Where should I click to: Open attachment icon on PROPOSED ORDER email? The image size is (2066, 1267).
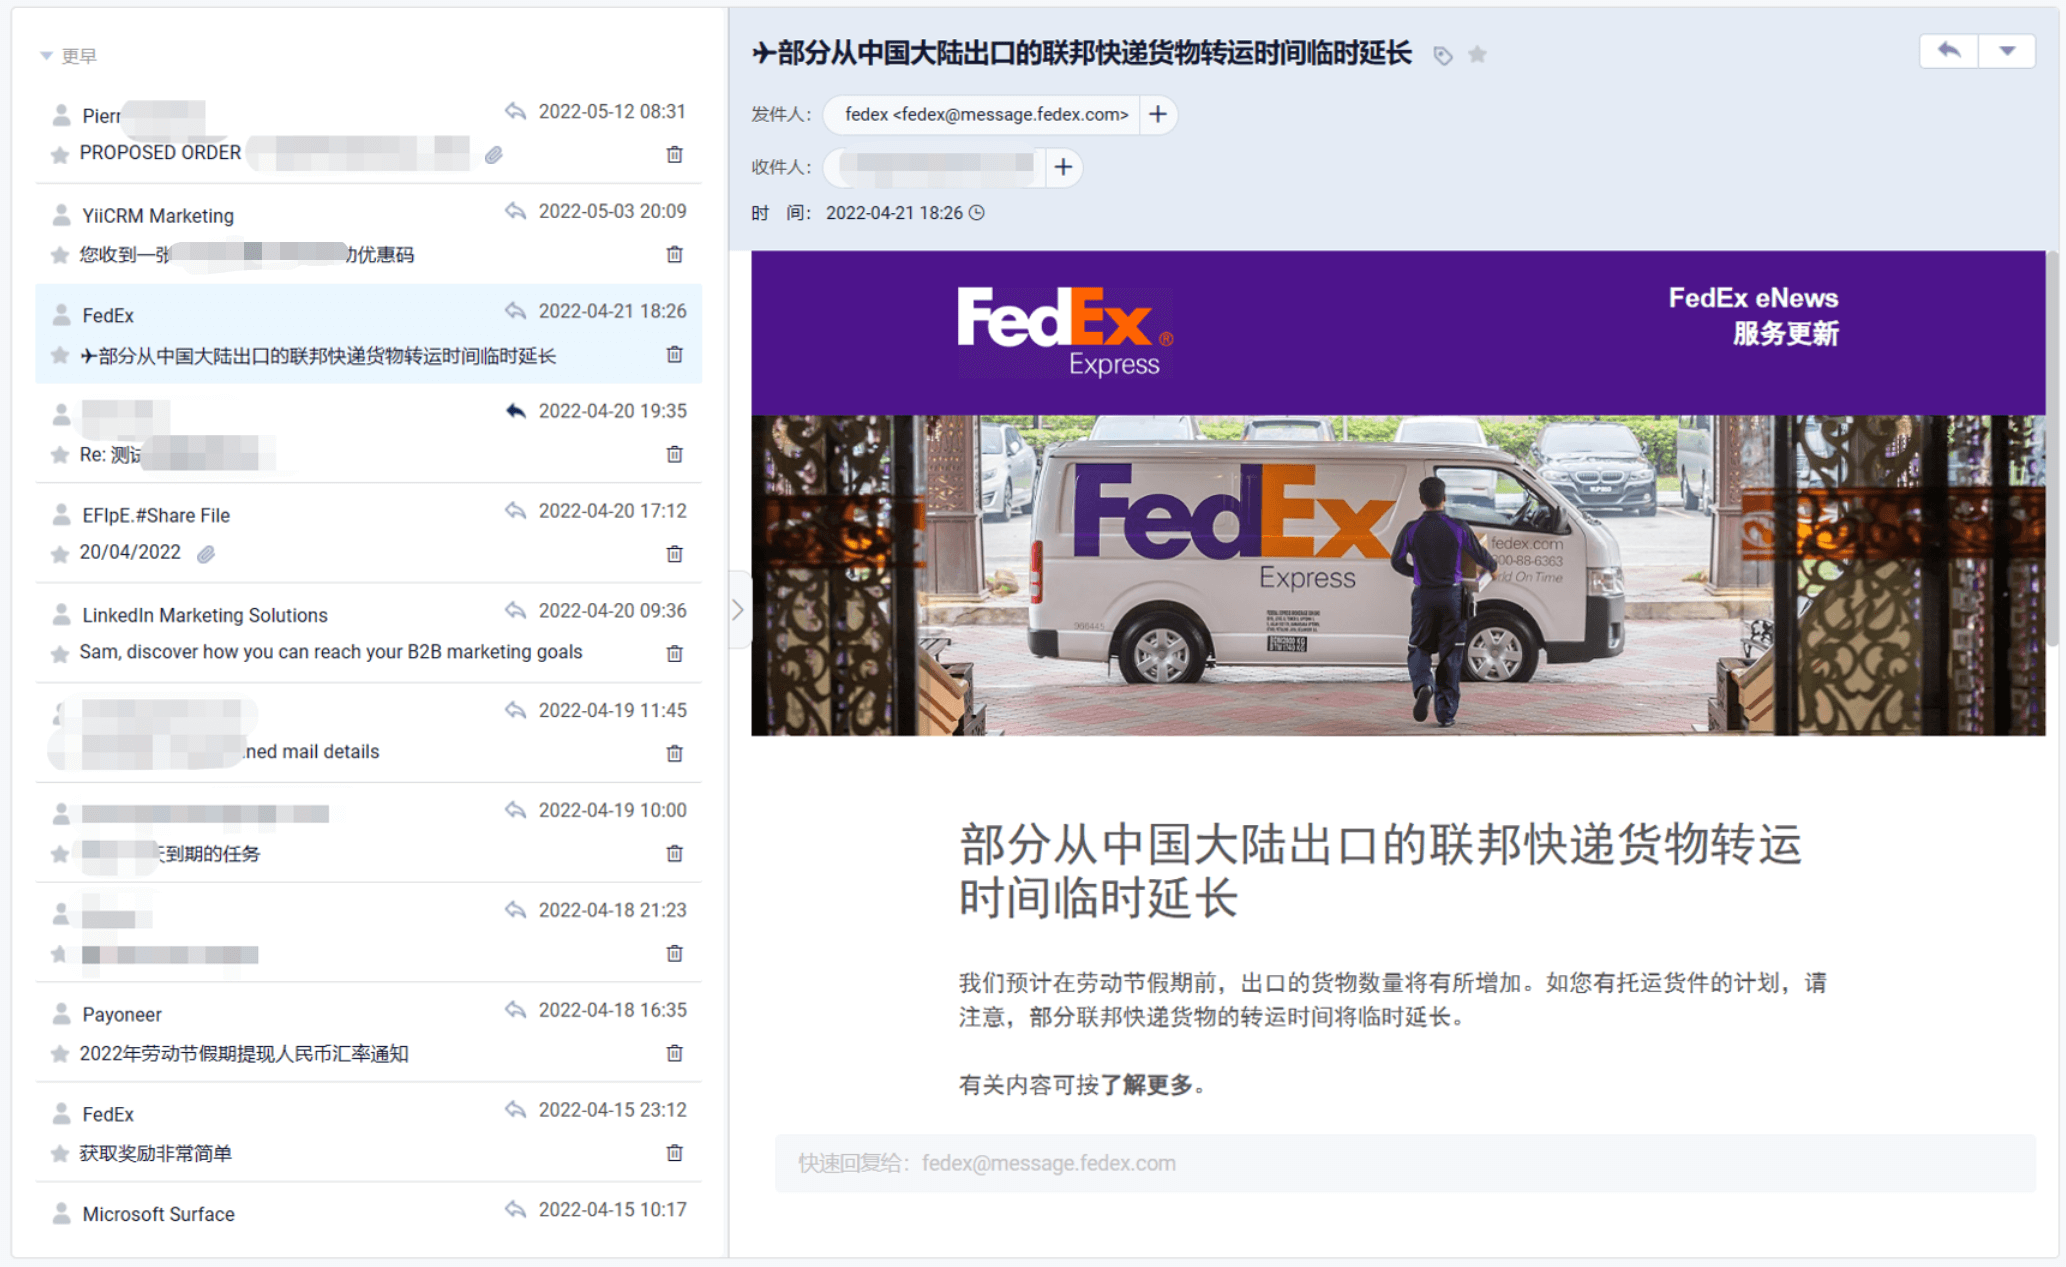[494, 154]
